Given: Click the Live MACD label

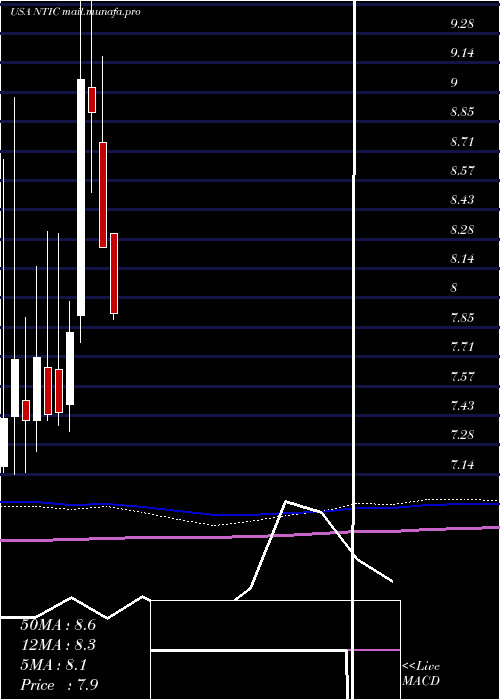Looking at the screenshot, I should click(x=421, y=674).
